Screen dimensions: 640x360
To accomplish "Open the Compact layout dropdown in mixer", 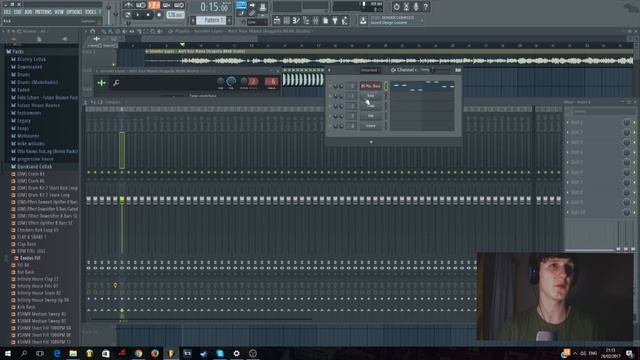I will tap(112, 102).
